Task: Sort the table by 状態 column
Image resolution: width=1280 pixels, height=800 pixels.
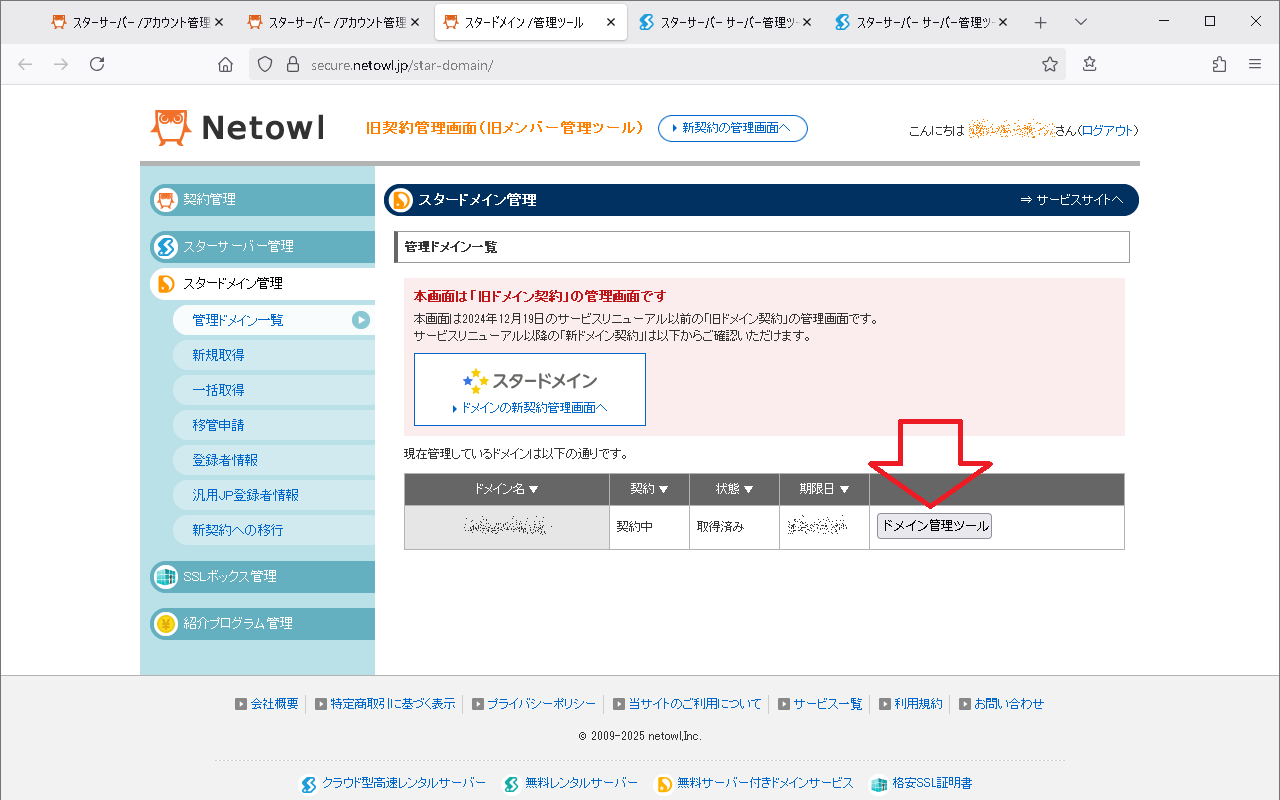Action: (x=734, y=489)
